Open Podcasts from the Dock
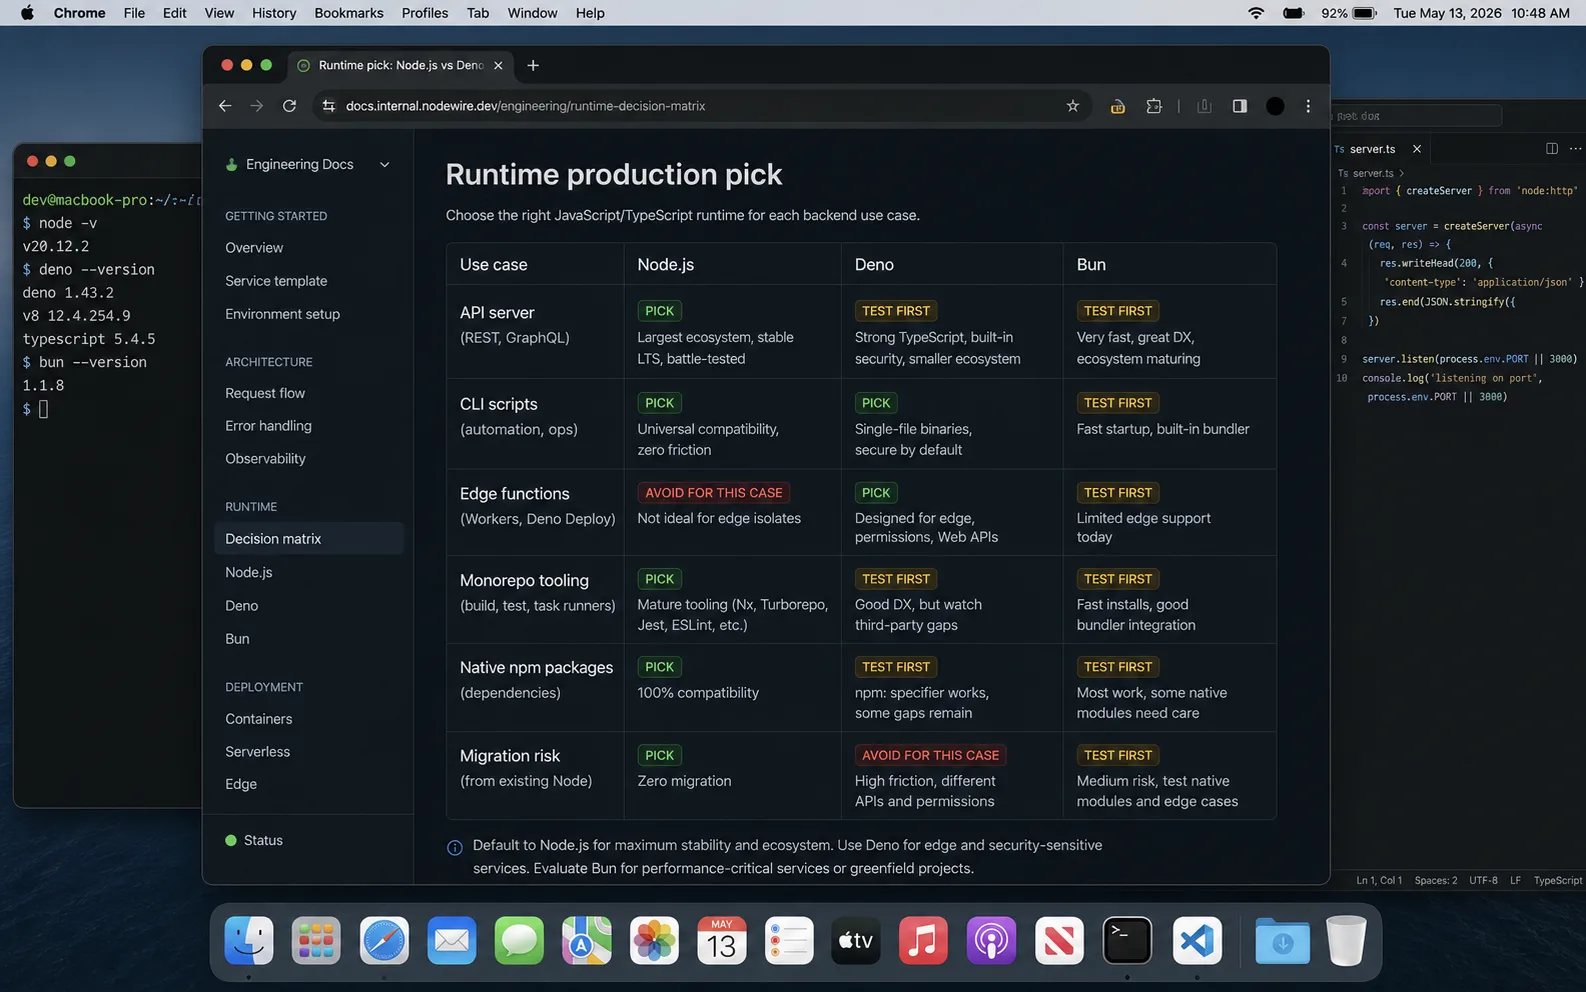 [x=992, y=940]
